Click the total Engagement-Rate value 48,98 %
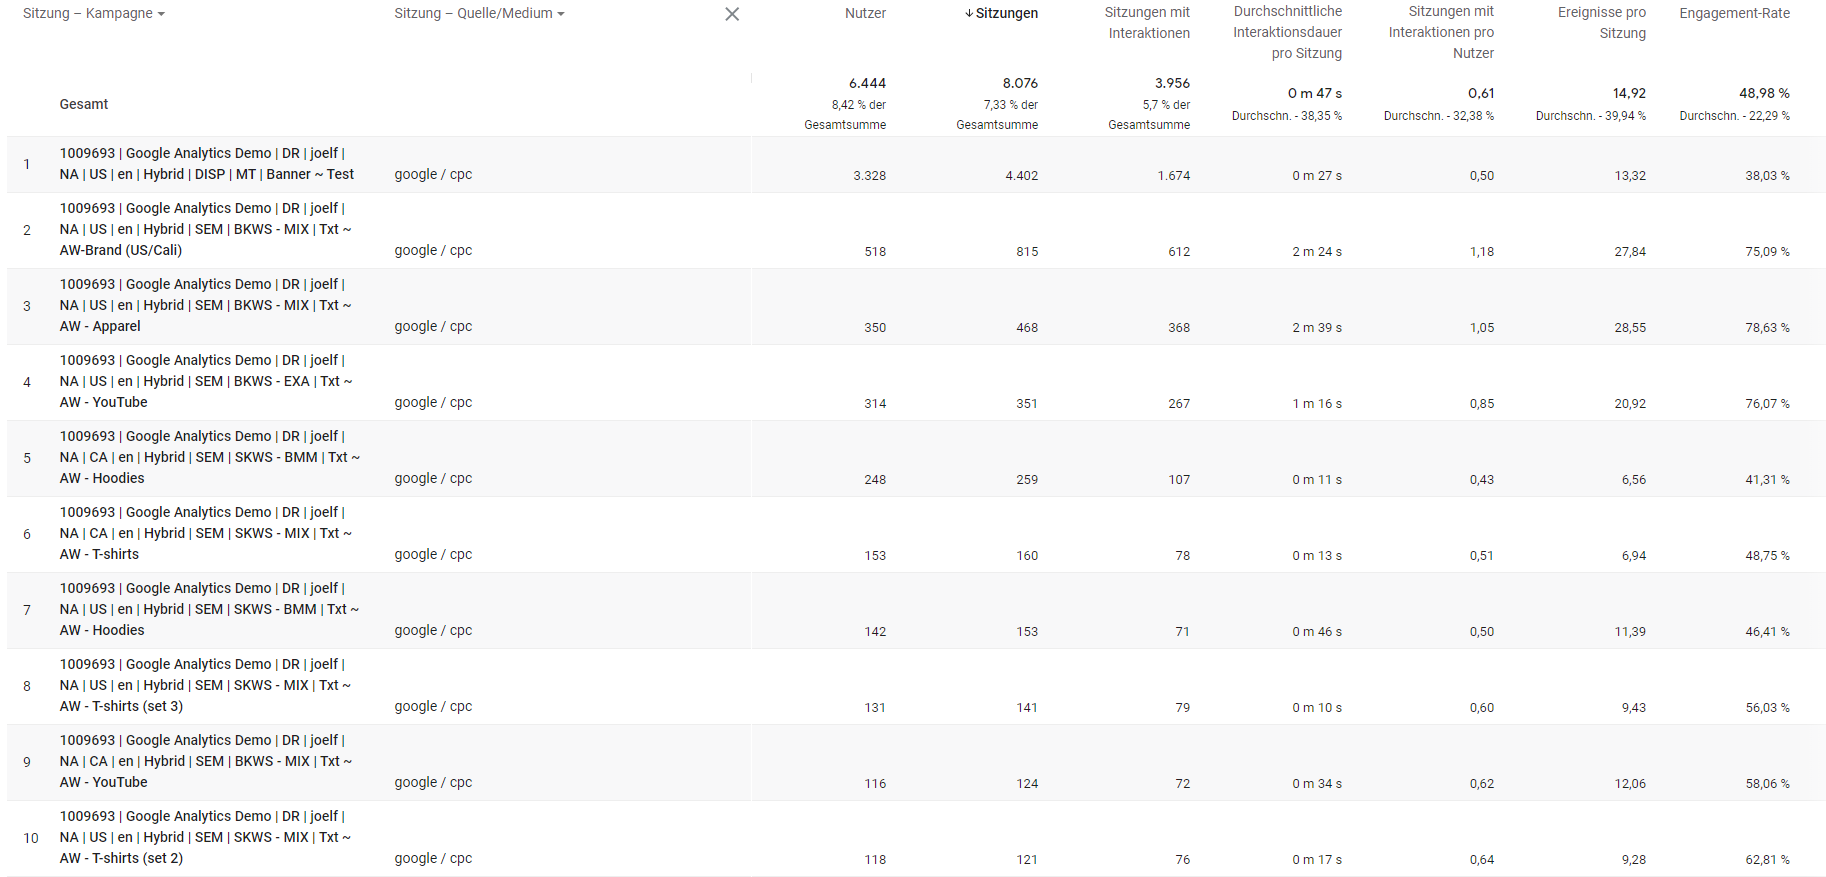The image size is (1826, 877). tap(1764, 93)
